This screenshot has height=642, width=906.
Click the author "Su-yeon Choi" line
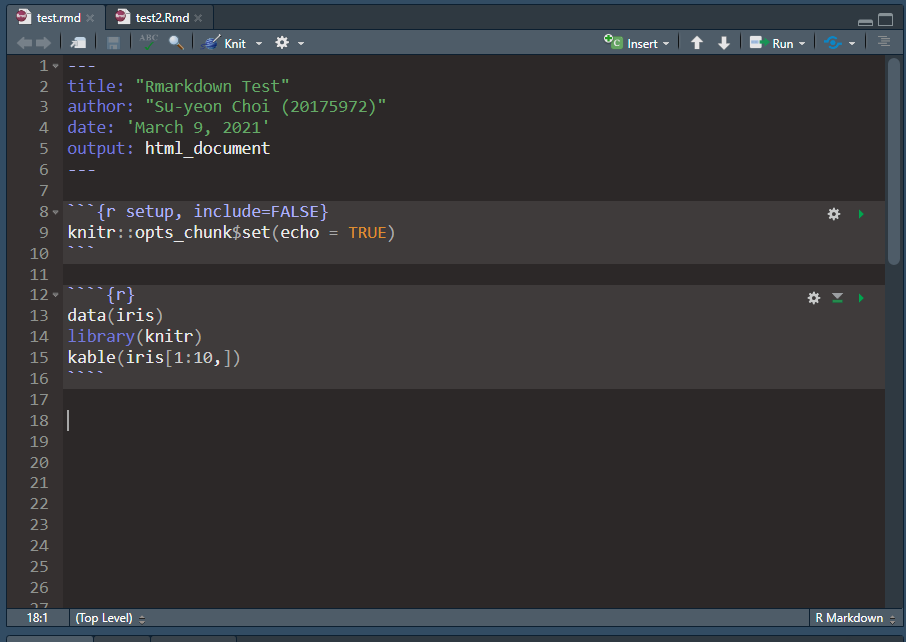(226, 107)
